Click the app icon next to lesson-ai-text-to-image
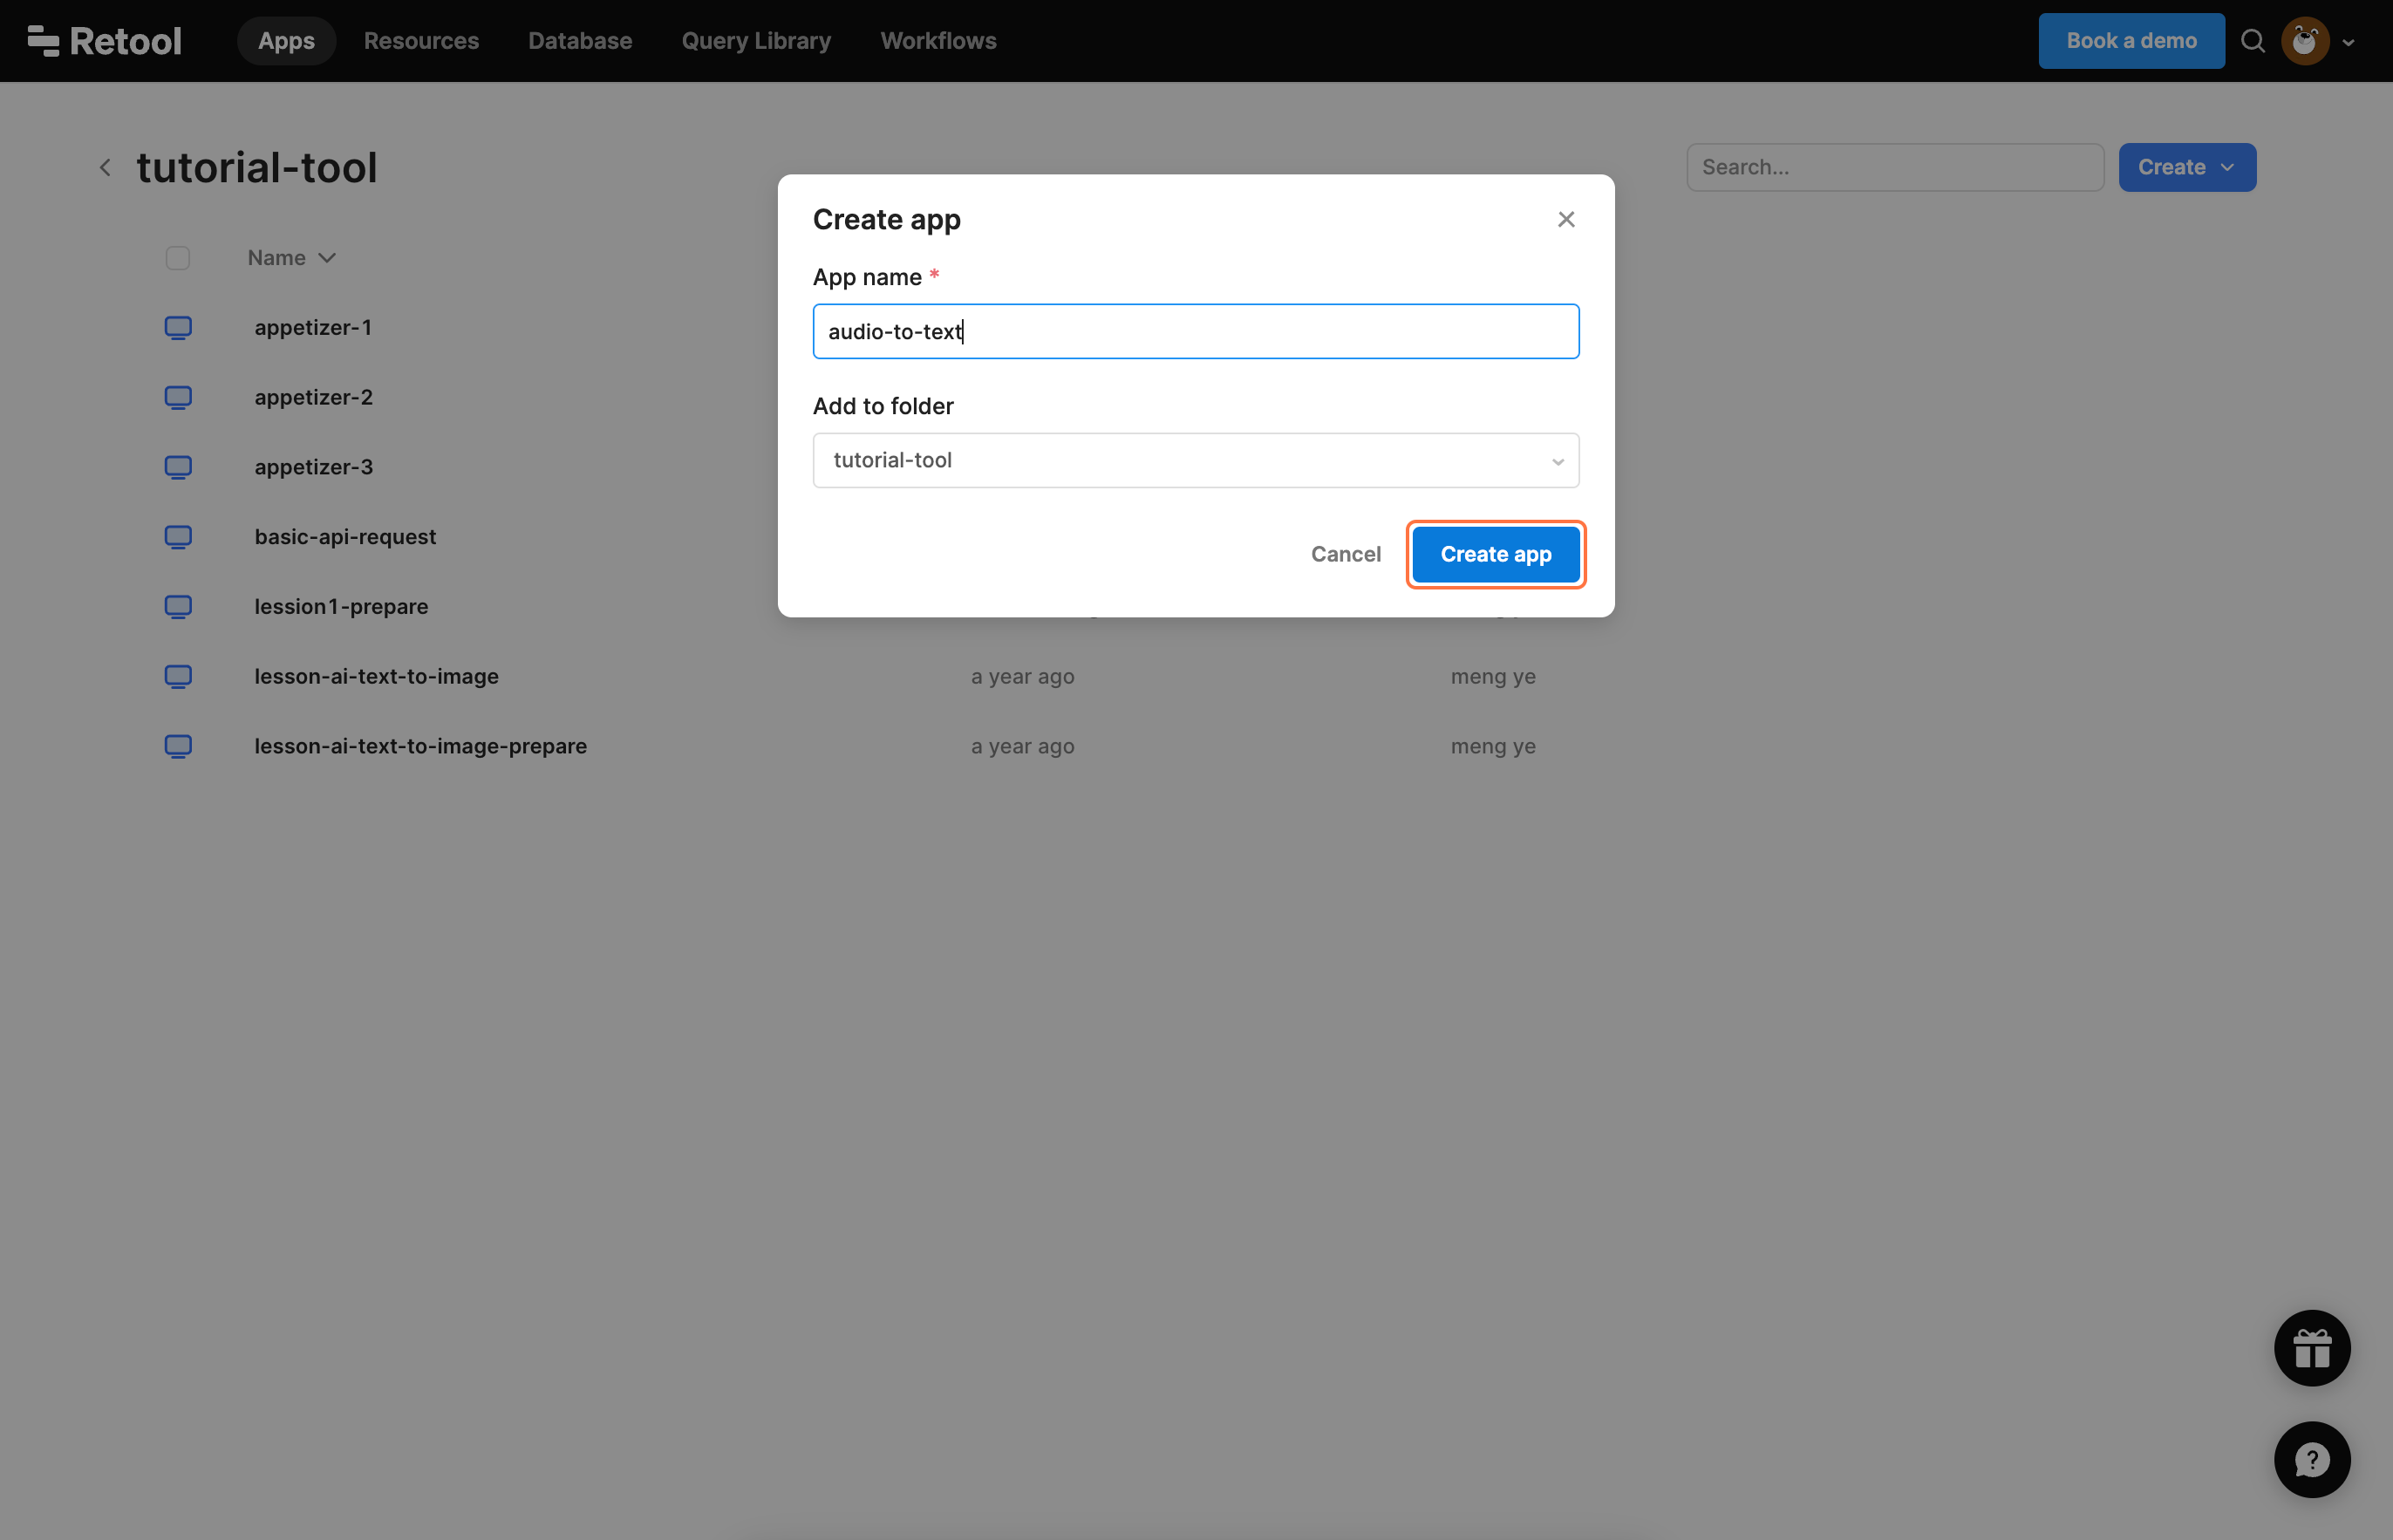This screenshot has height=1540, width=2393. 178,677
